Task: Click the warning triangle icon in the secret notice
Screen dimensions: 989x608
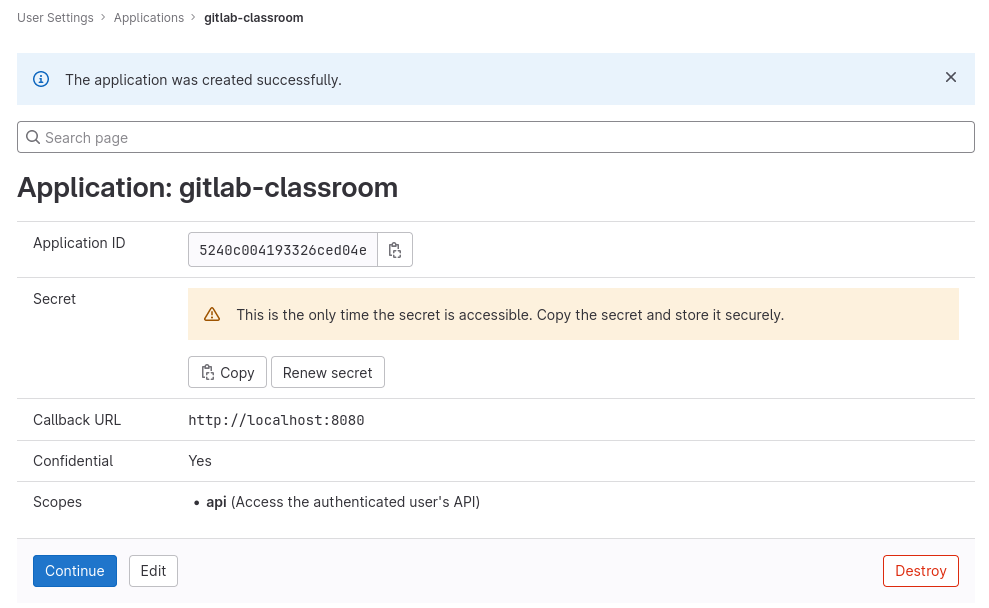Action: point(211,313)
